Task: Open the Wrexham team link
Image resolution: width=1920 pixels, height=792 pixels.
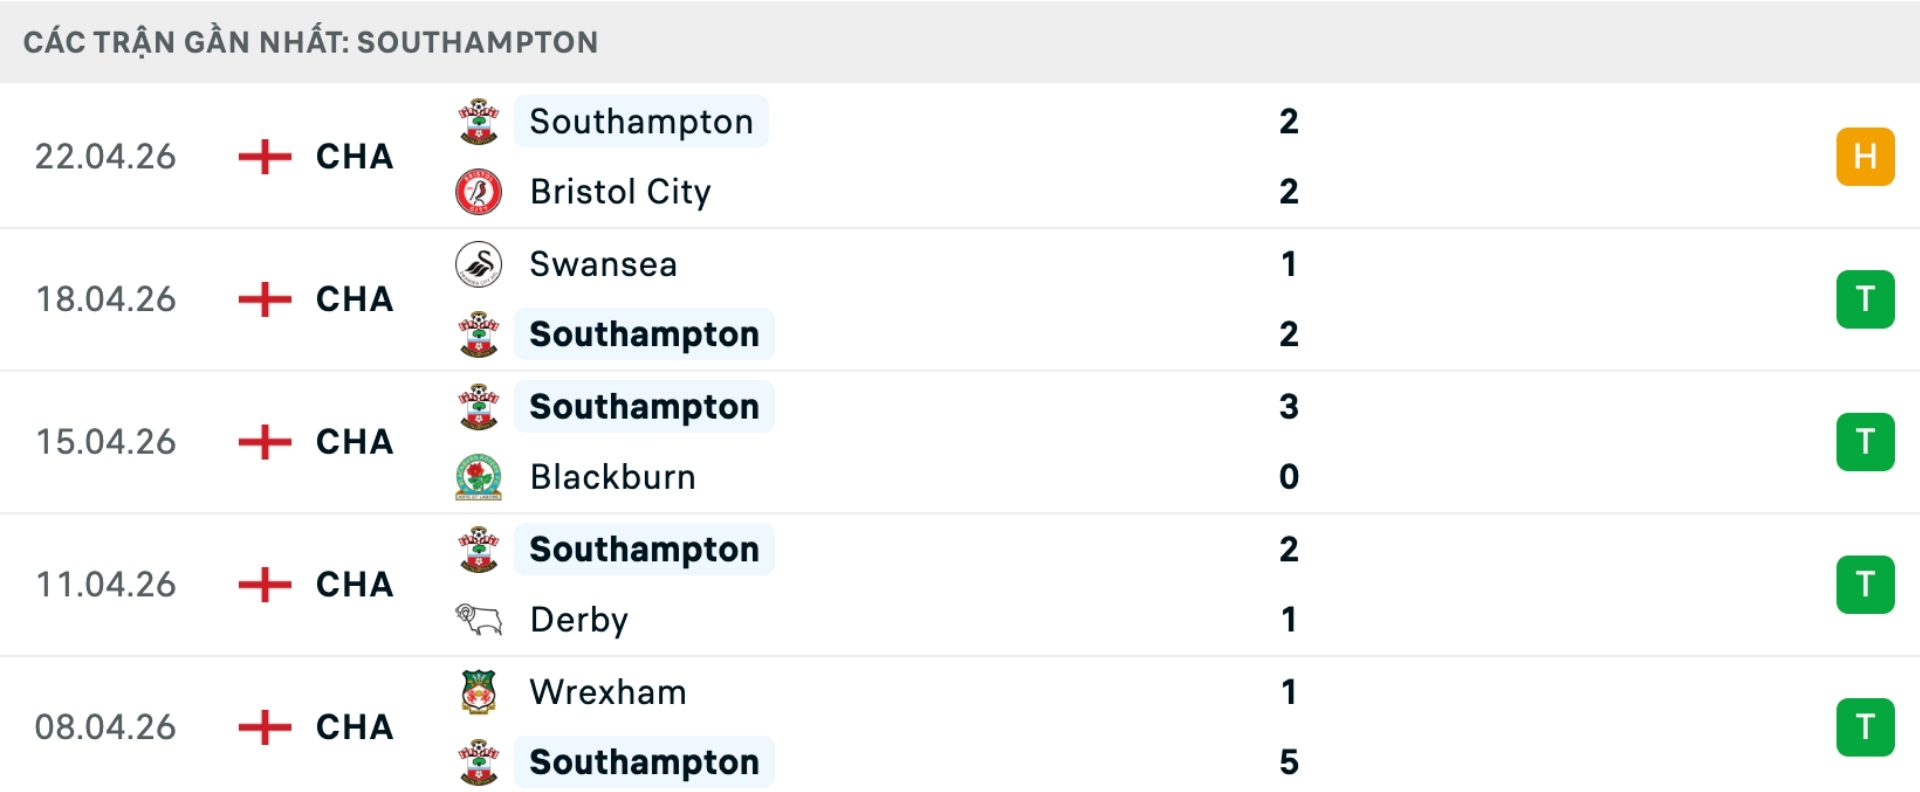Action: point(608,692)
